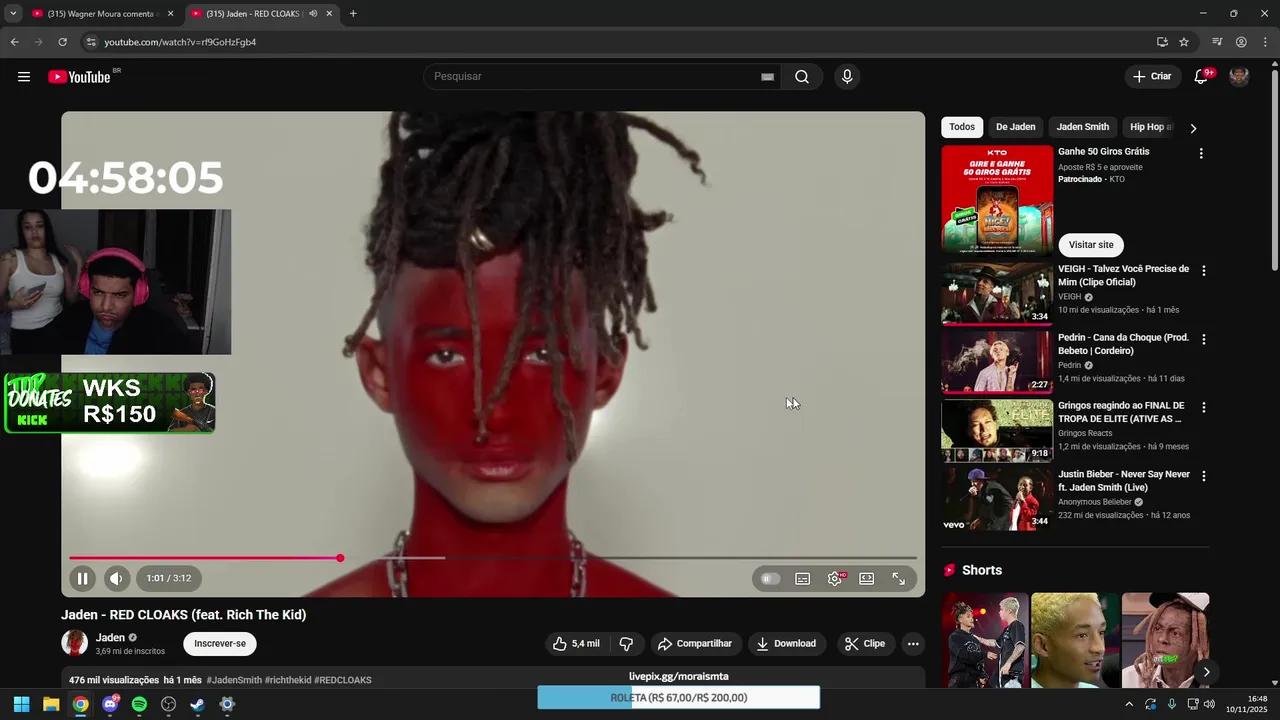1280x720 pixels.
Task: Select the Hip Hop filter chip
Action: pos(1150,127)
